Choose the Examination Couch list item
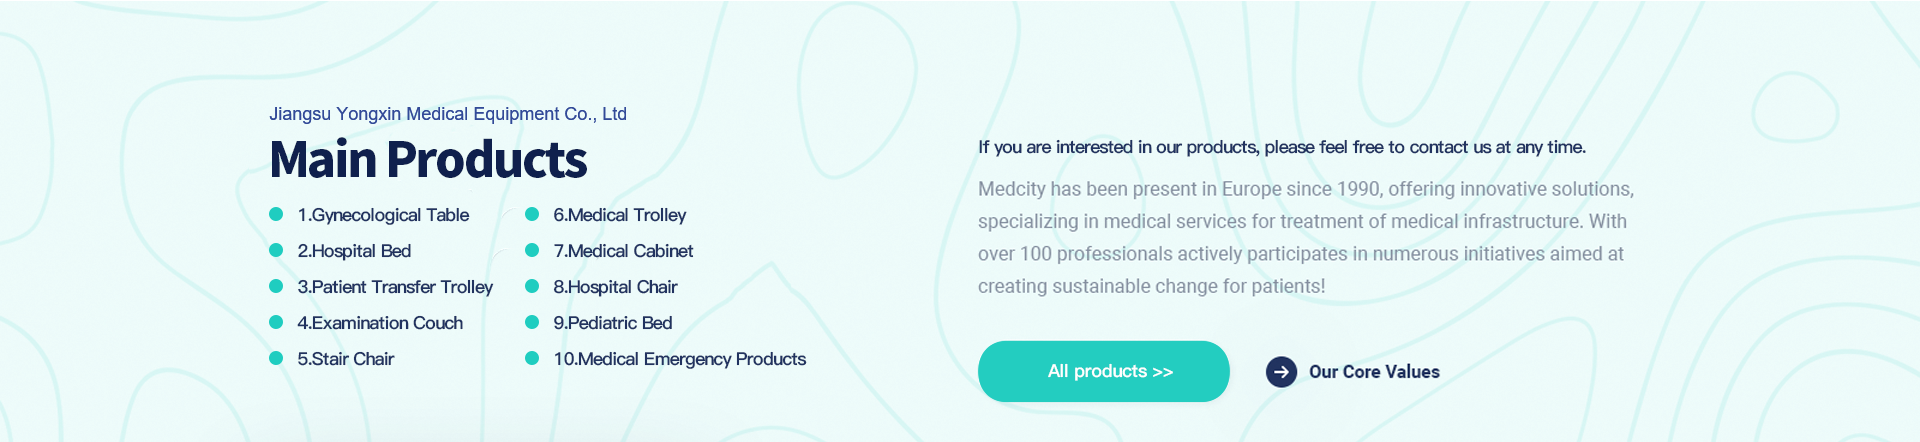 pyautogui.click(x=380, y=323)
